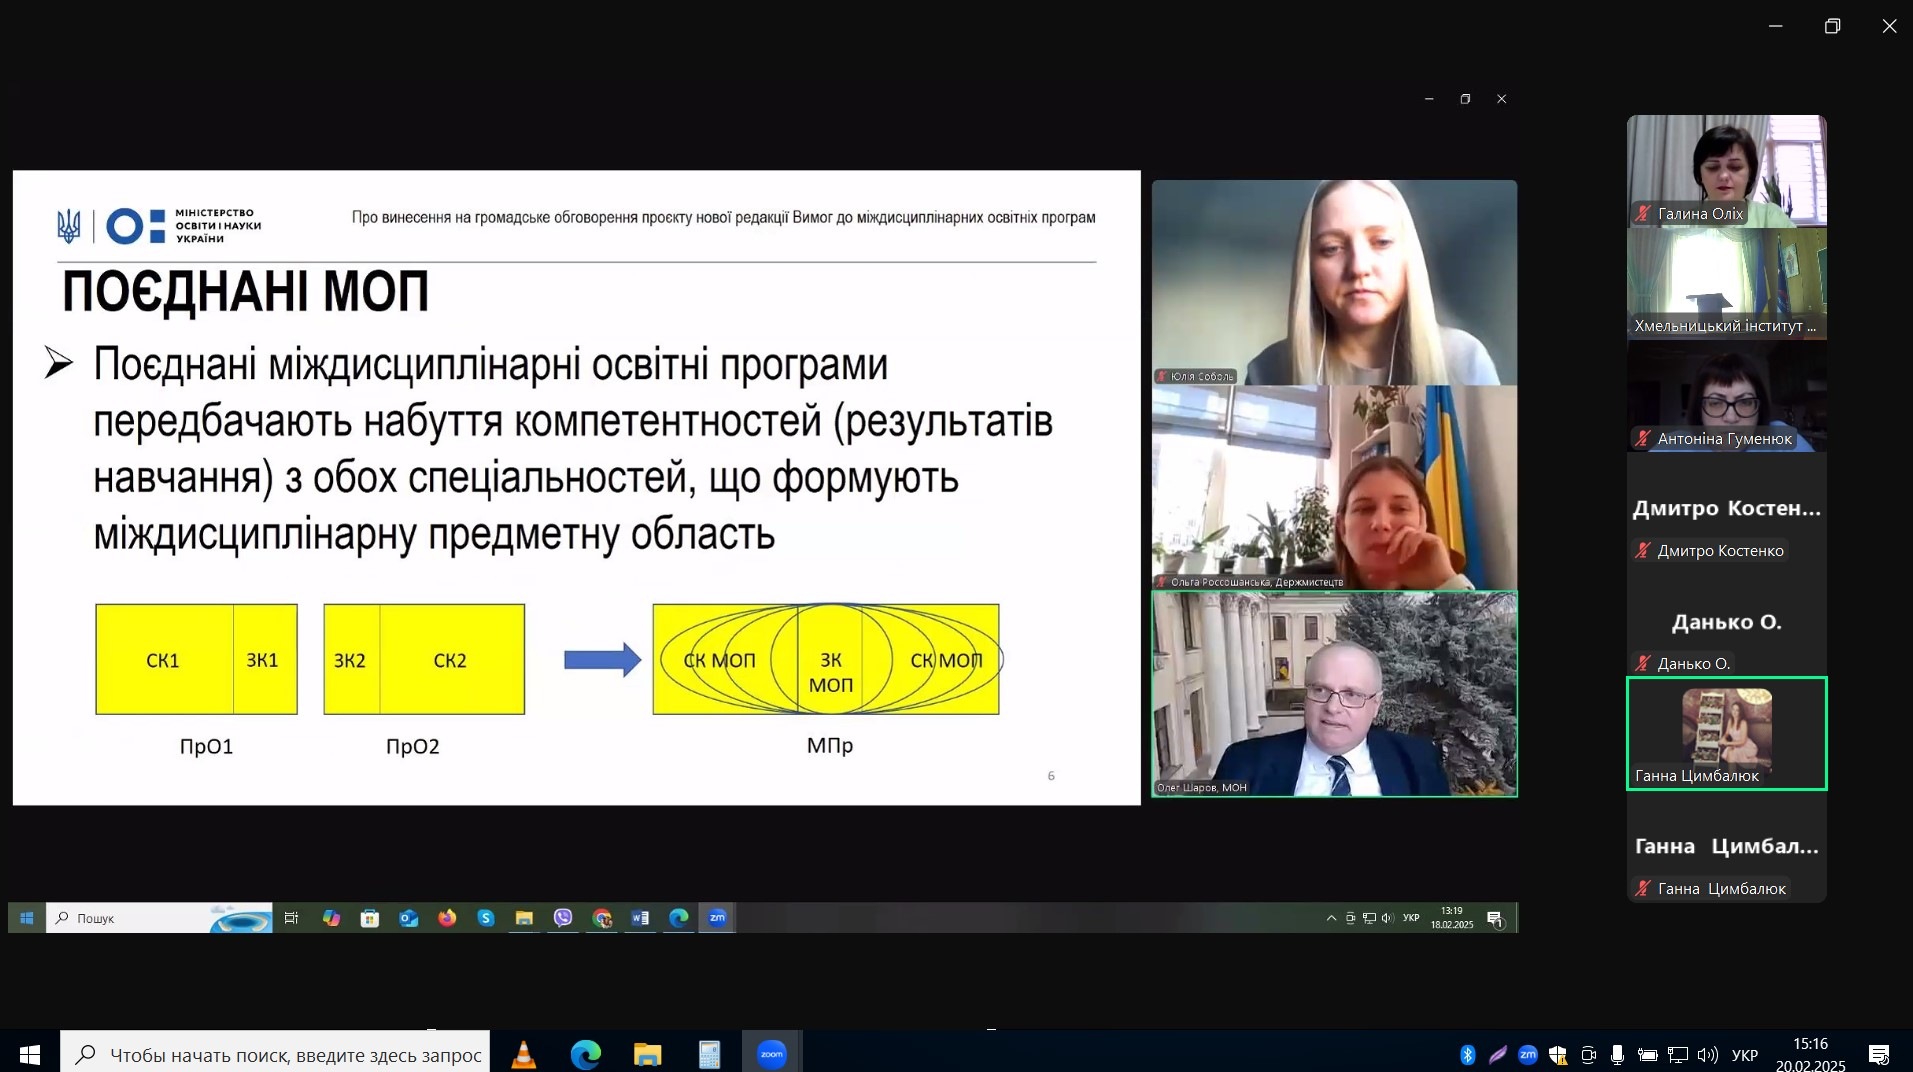Screen dimensions: 1913x1072
Task: Click the purple feather tray icon
Action: click(1497, 1054)
